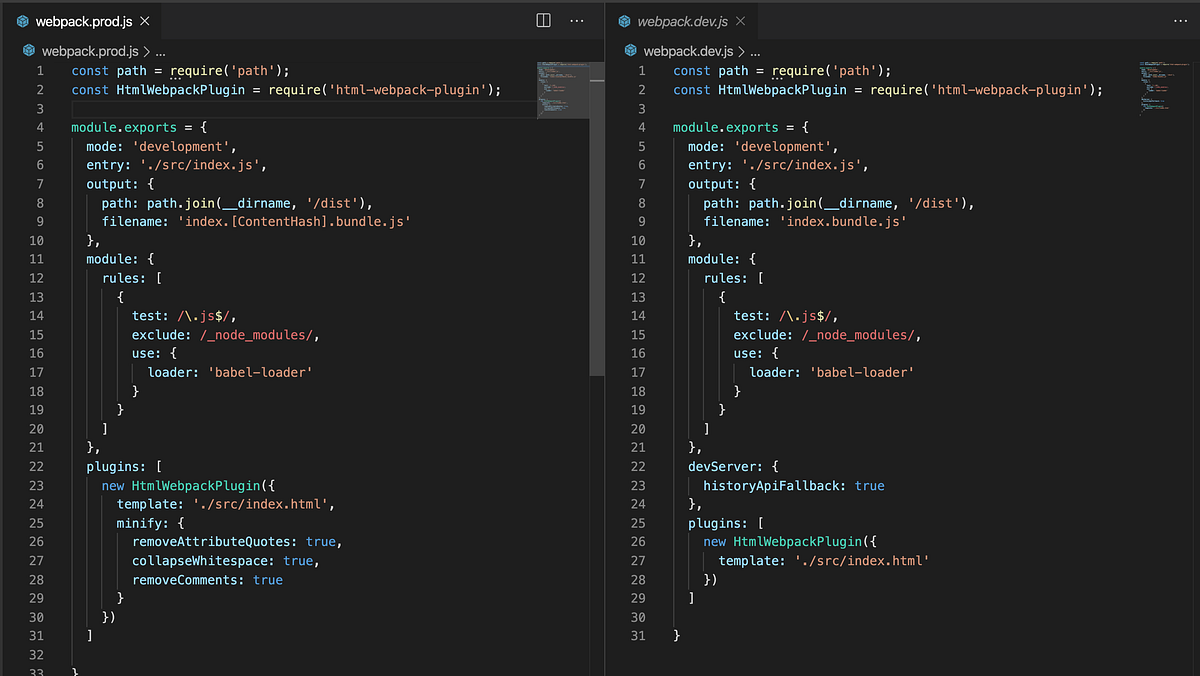
Task: Switch to the webpack.dev.js tab
Action: (680, 20)
